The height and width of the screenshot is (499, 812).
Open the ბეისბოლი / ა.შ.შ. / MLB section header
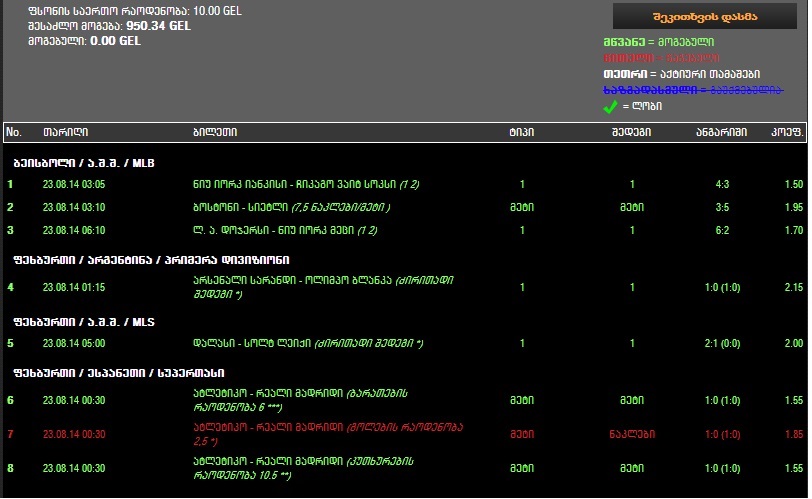84,164
